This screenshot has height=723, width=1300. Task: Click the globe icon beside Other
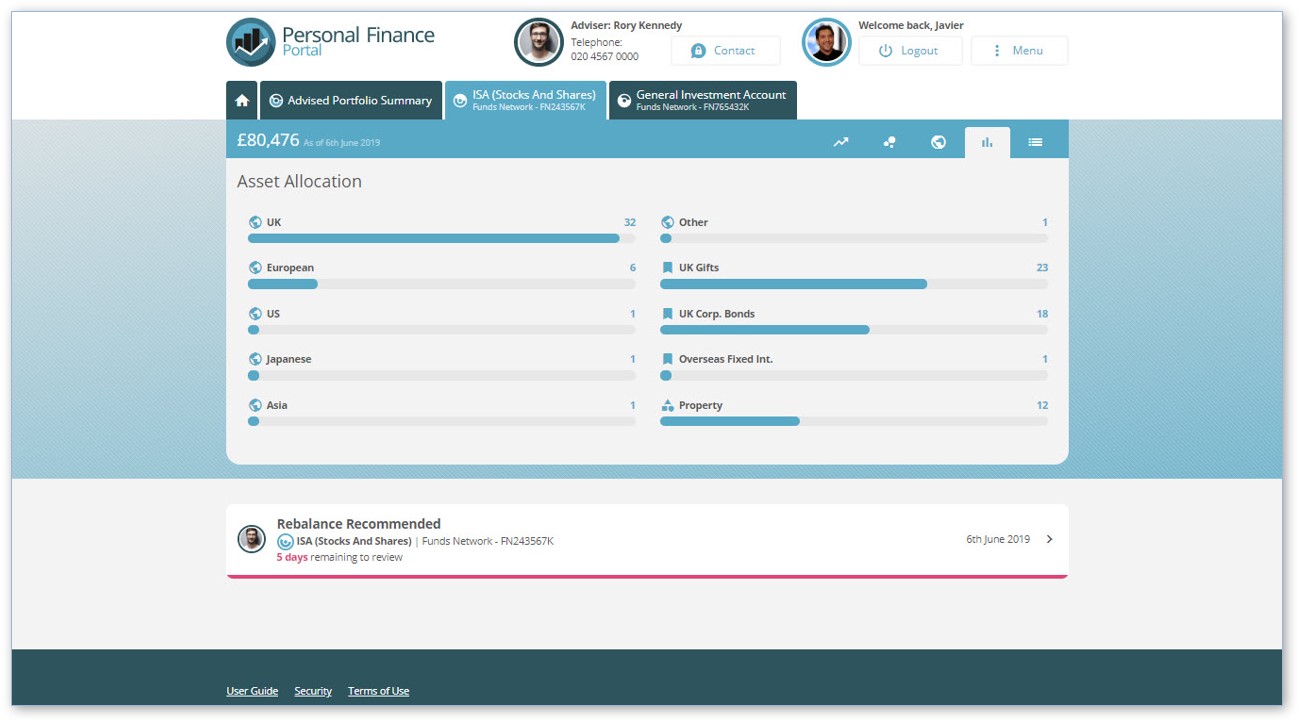(667, 222)
